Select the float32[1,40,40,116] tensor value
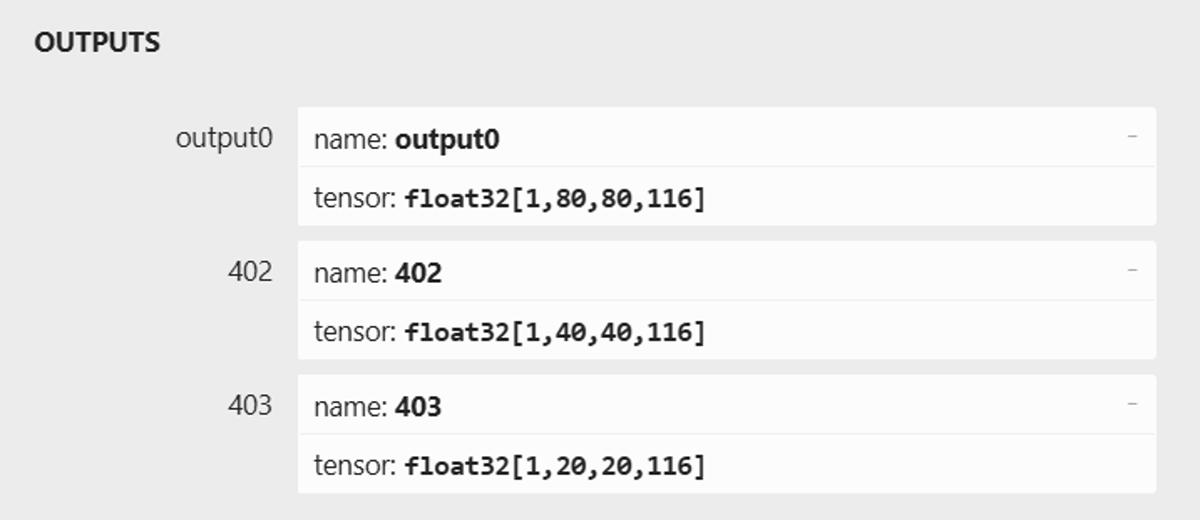 click(555, 332)
